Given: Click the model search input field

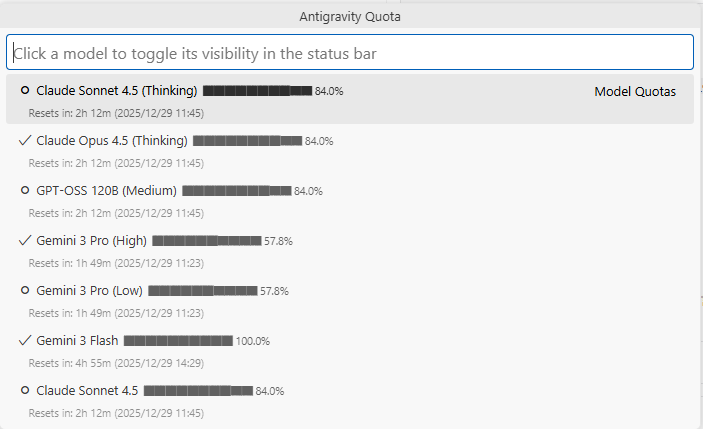Looking at the screenshot, I should [x=350, y=53].
